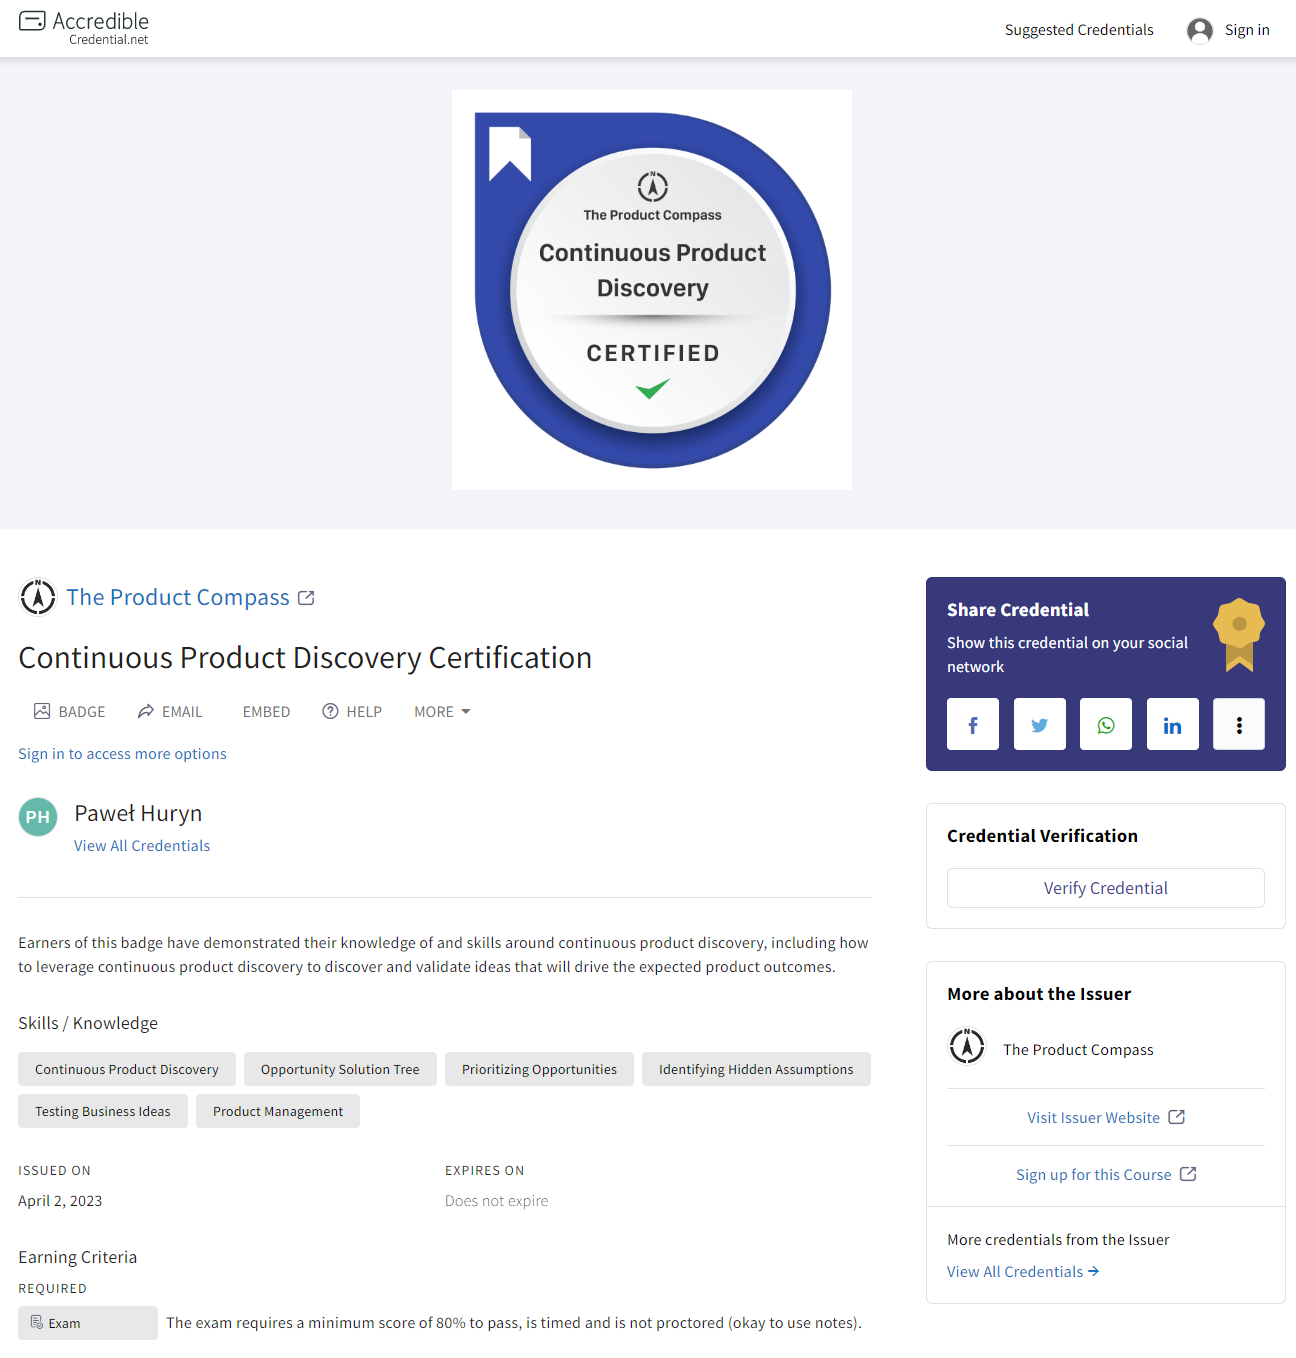
Task: Open external link icon next to The Product Compass heading
Action: (x=306, y=598)
